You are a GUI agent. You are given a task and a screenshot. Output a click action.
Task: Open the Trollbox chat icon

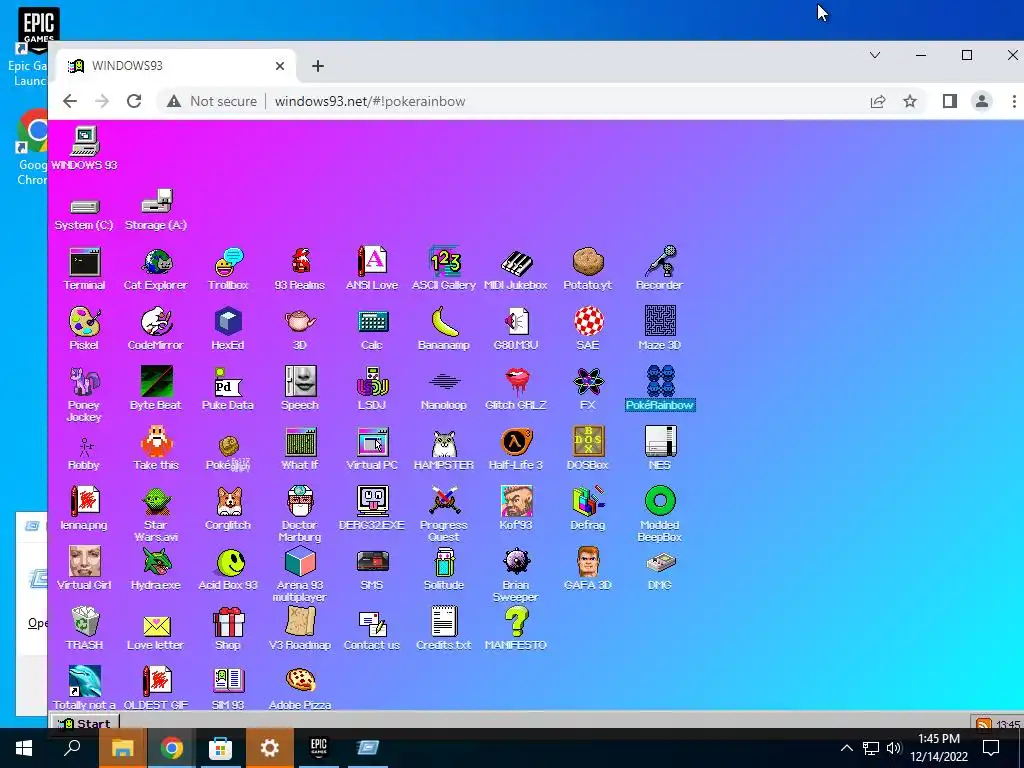point(228,263)
